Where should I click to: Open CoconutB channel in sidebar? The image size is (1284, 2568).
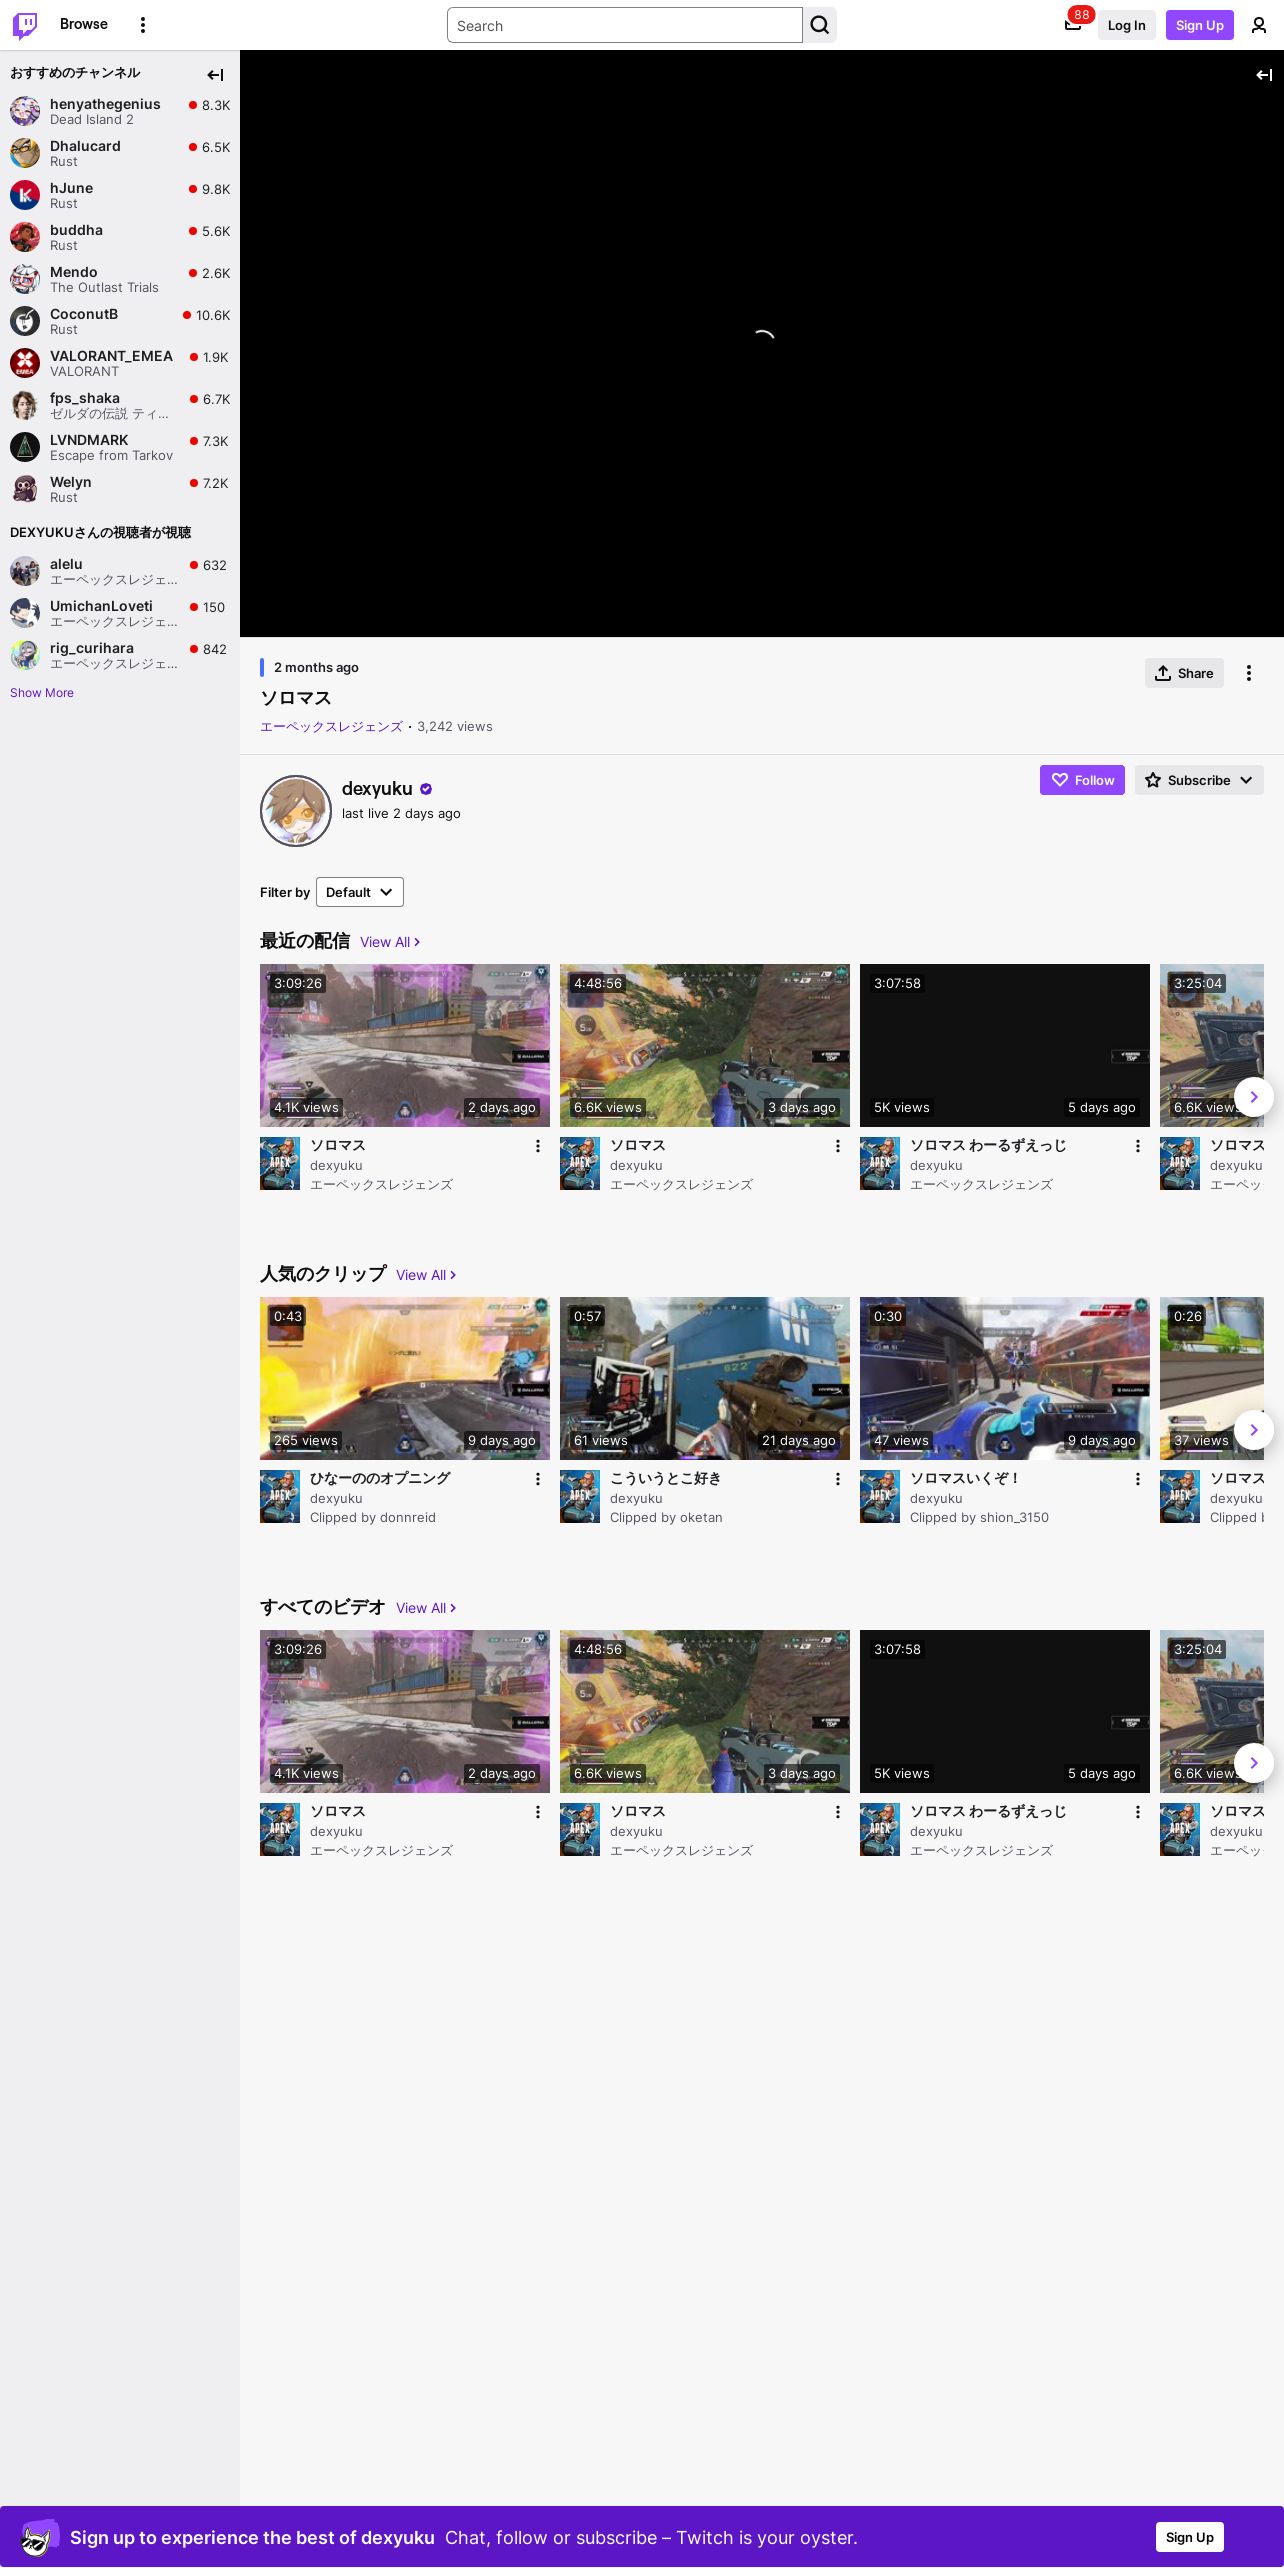(120, 321)
